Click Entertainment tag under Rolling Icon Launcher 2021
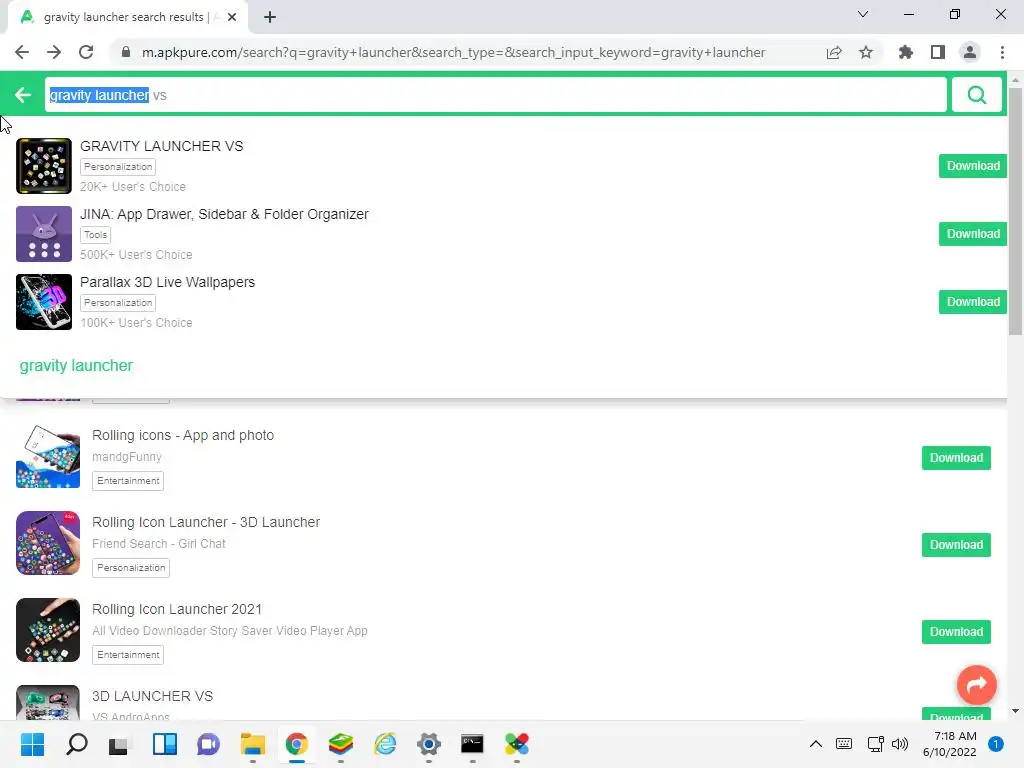 point(128,654)
